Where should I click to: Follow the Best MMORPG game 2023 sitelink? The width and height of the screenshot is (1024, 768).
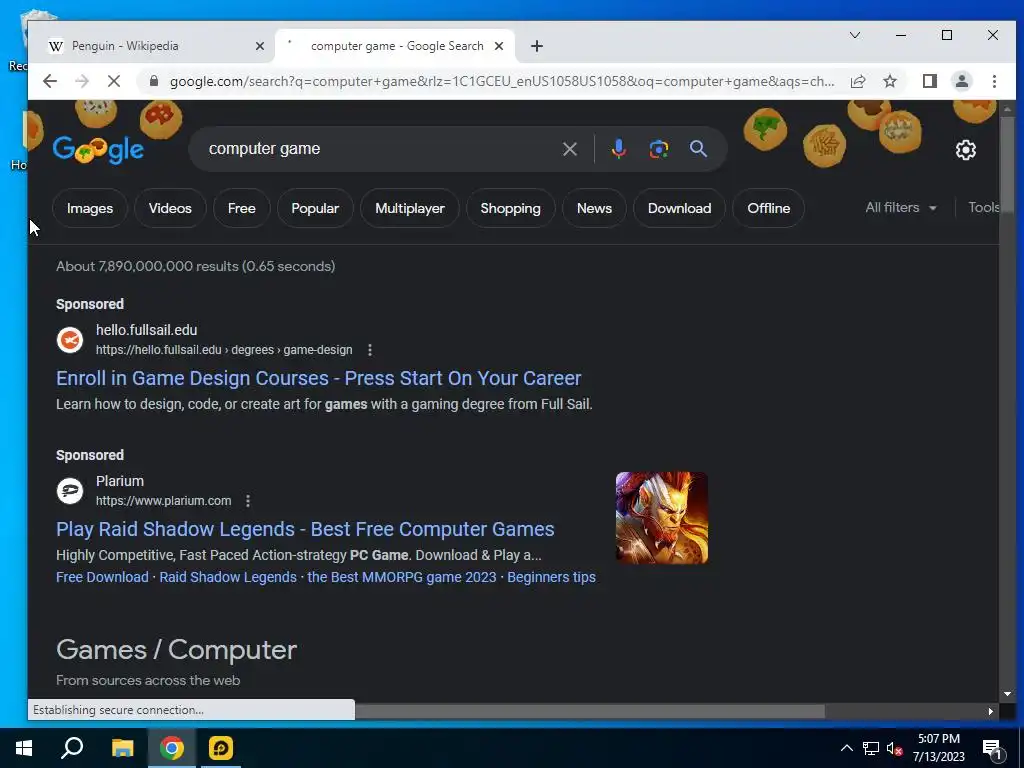coord(402,577)
